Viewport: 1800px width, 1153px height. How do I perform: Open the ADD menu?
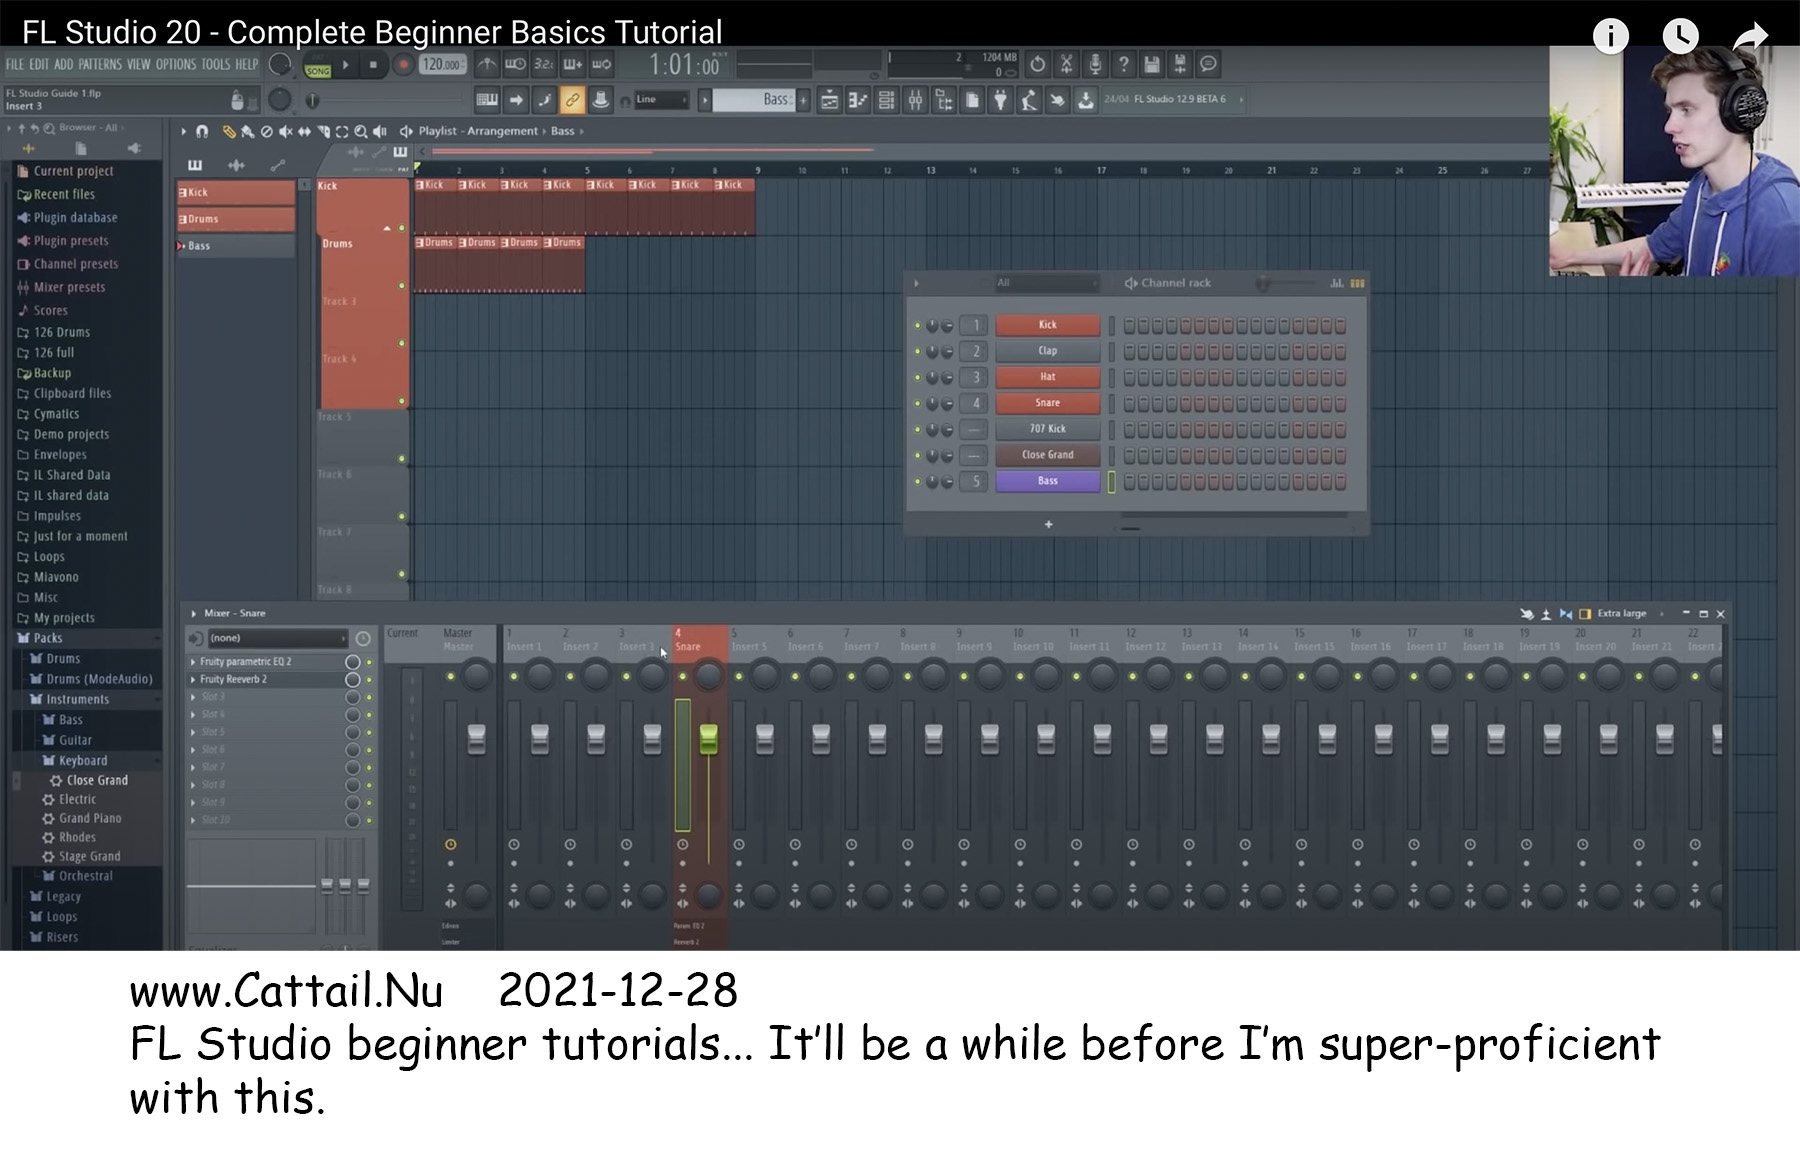(64, 65)
